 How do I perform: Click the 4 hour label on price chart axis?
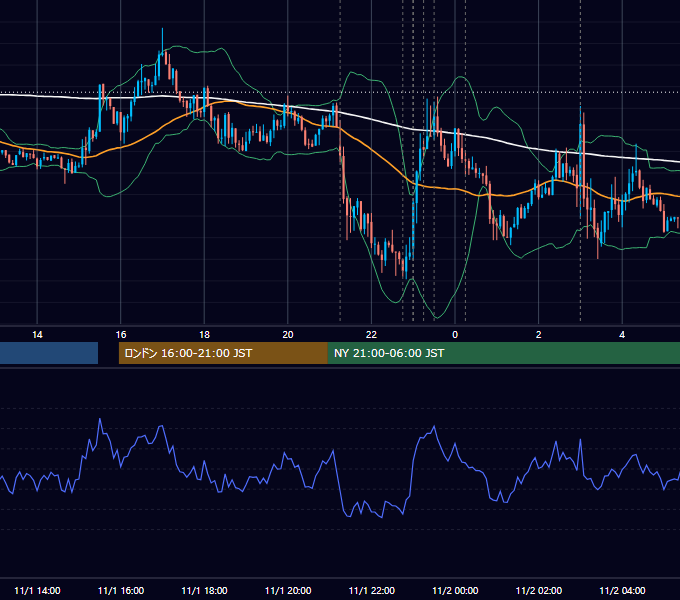(622, 335)
